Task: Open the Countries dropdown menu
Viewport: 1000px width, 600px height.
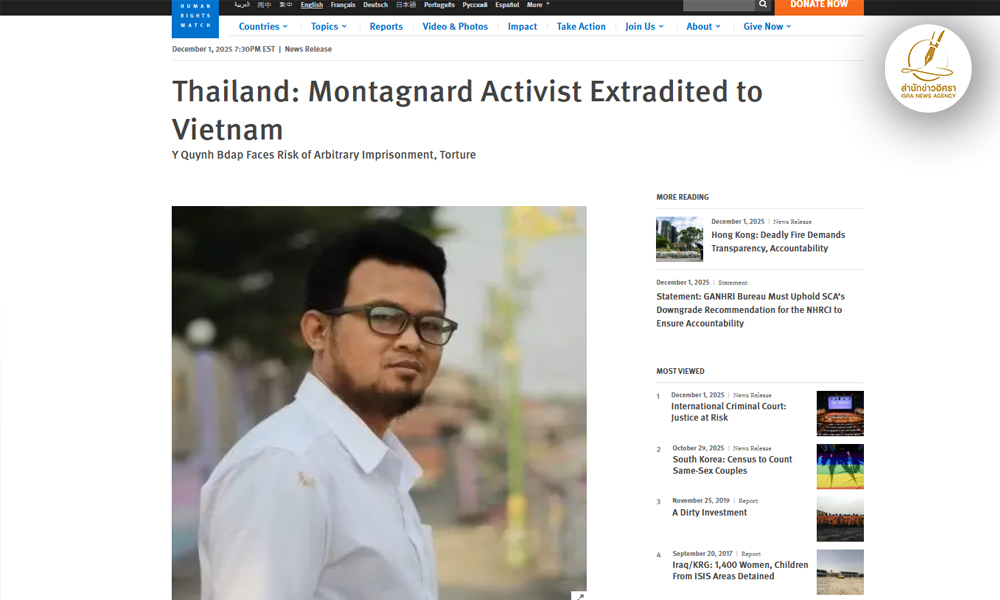Action: (263, 26)
